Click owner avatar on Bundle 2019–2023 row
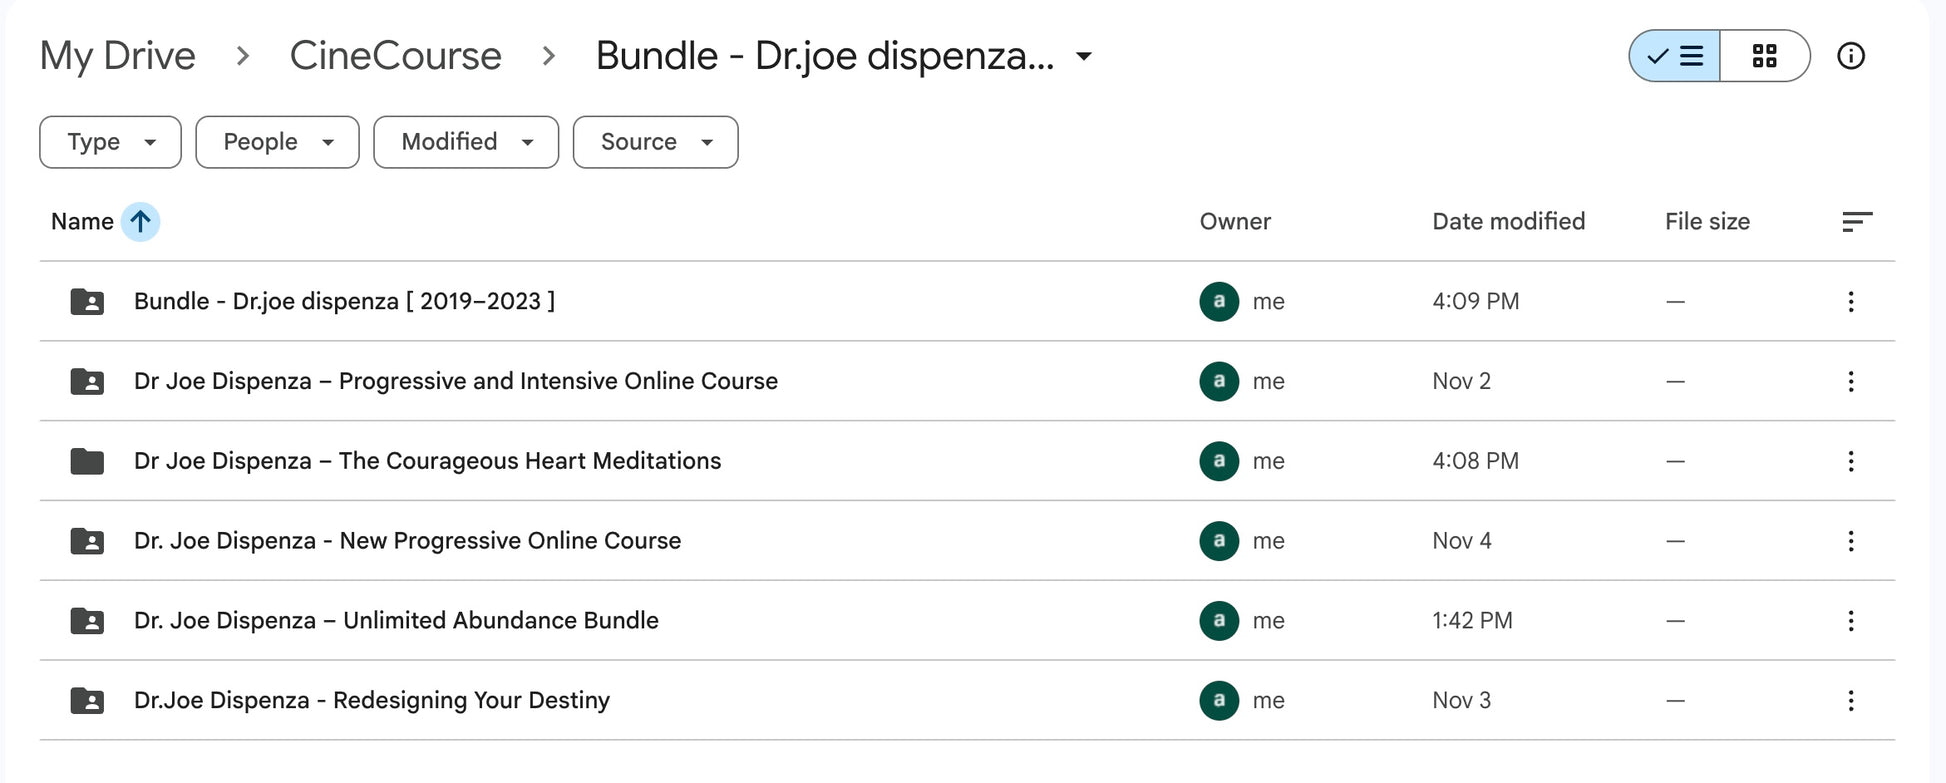Screen dimensions: 1946x783 click(x=1218, y=301)
